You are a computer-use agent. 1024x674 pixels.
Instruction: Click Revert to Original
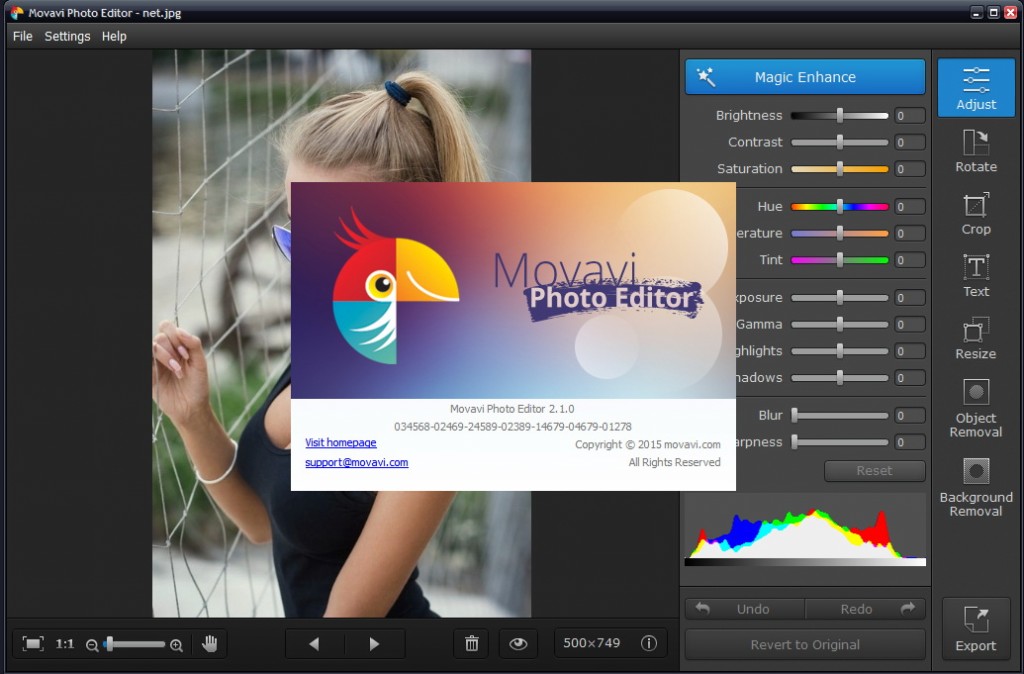pos(805,645)
